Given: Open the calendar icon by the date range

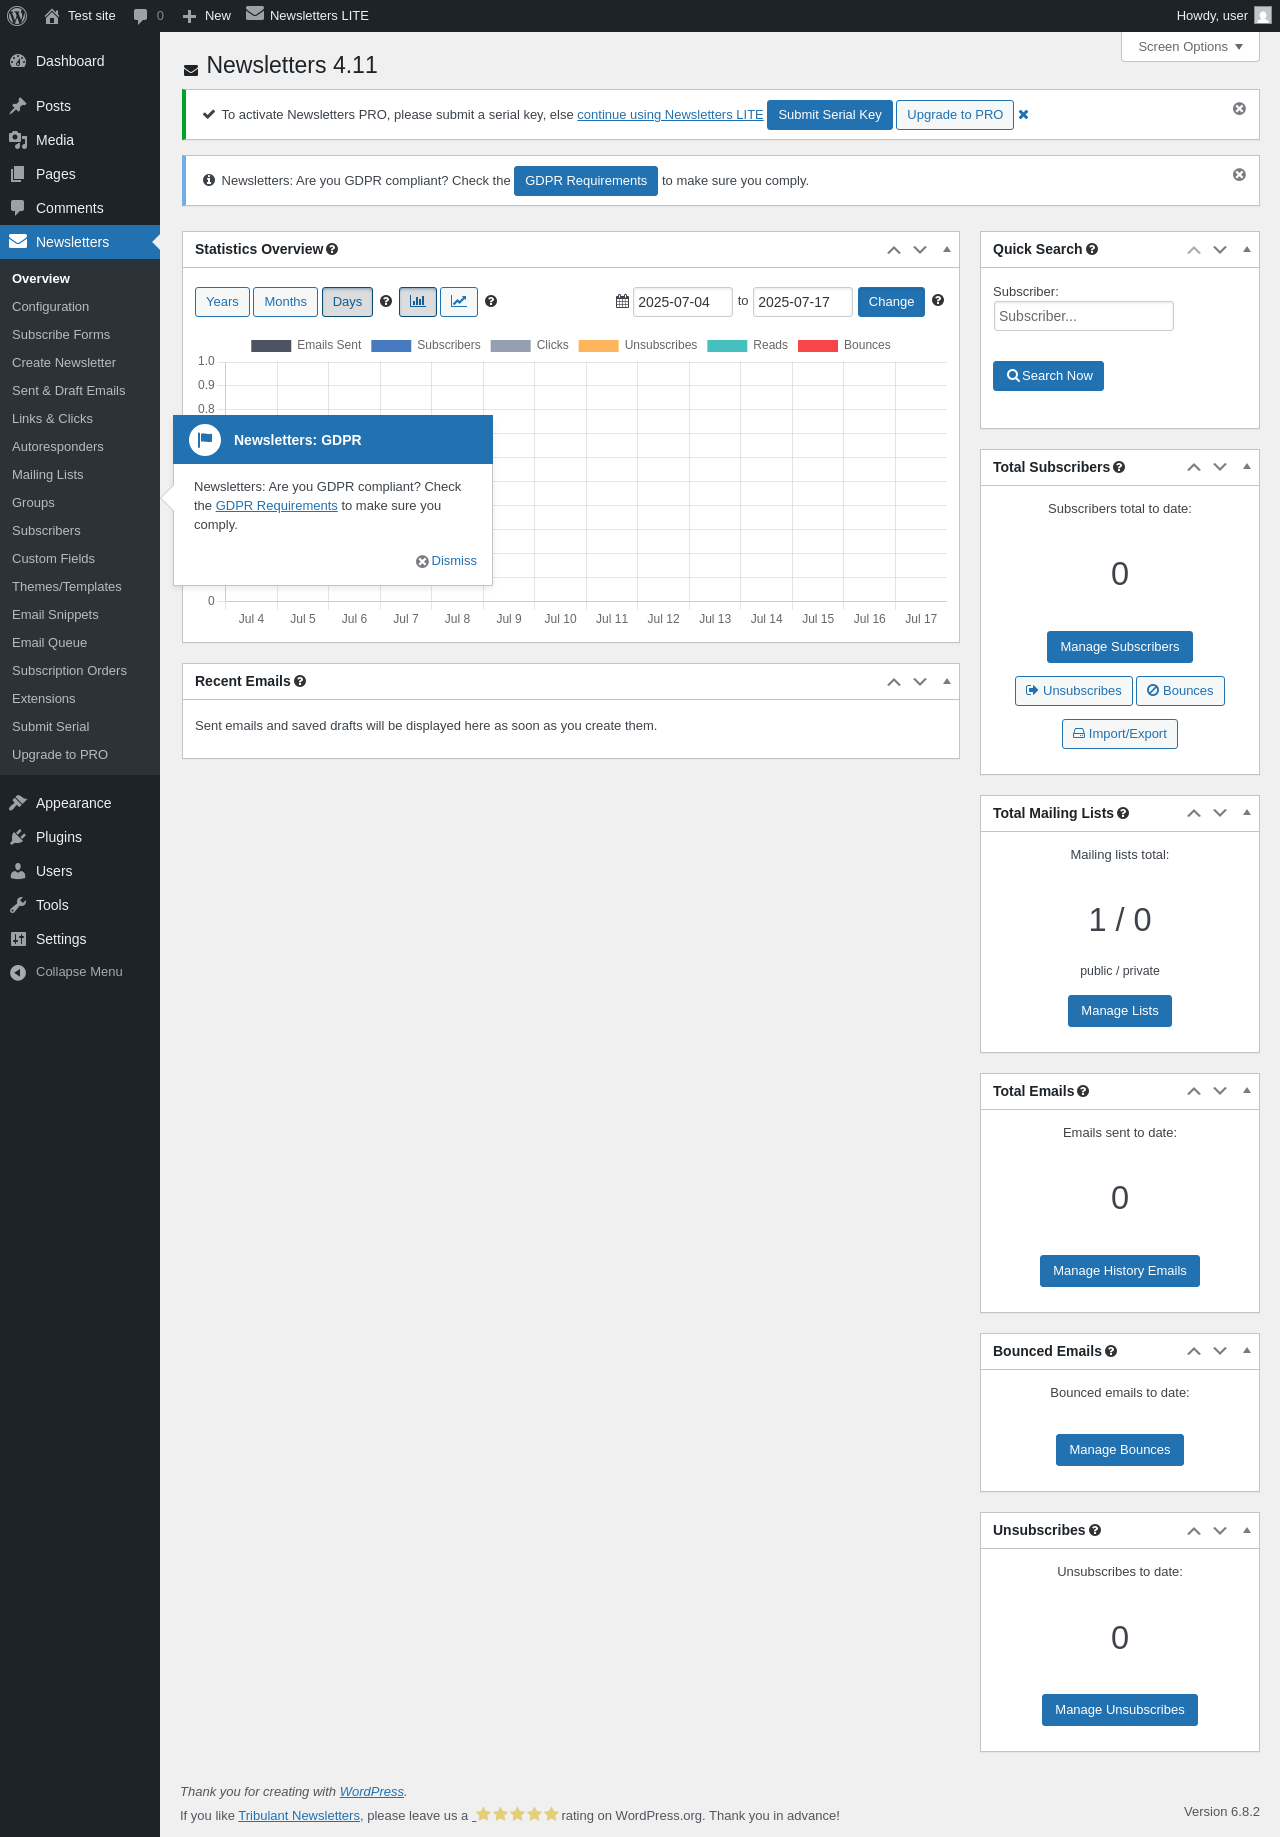Looking at the screenshot, I should click(x=622, y=301).
